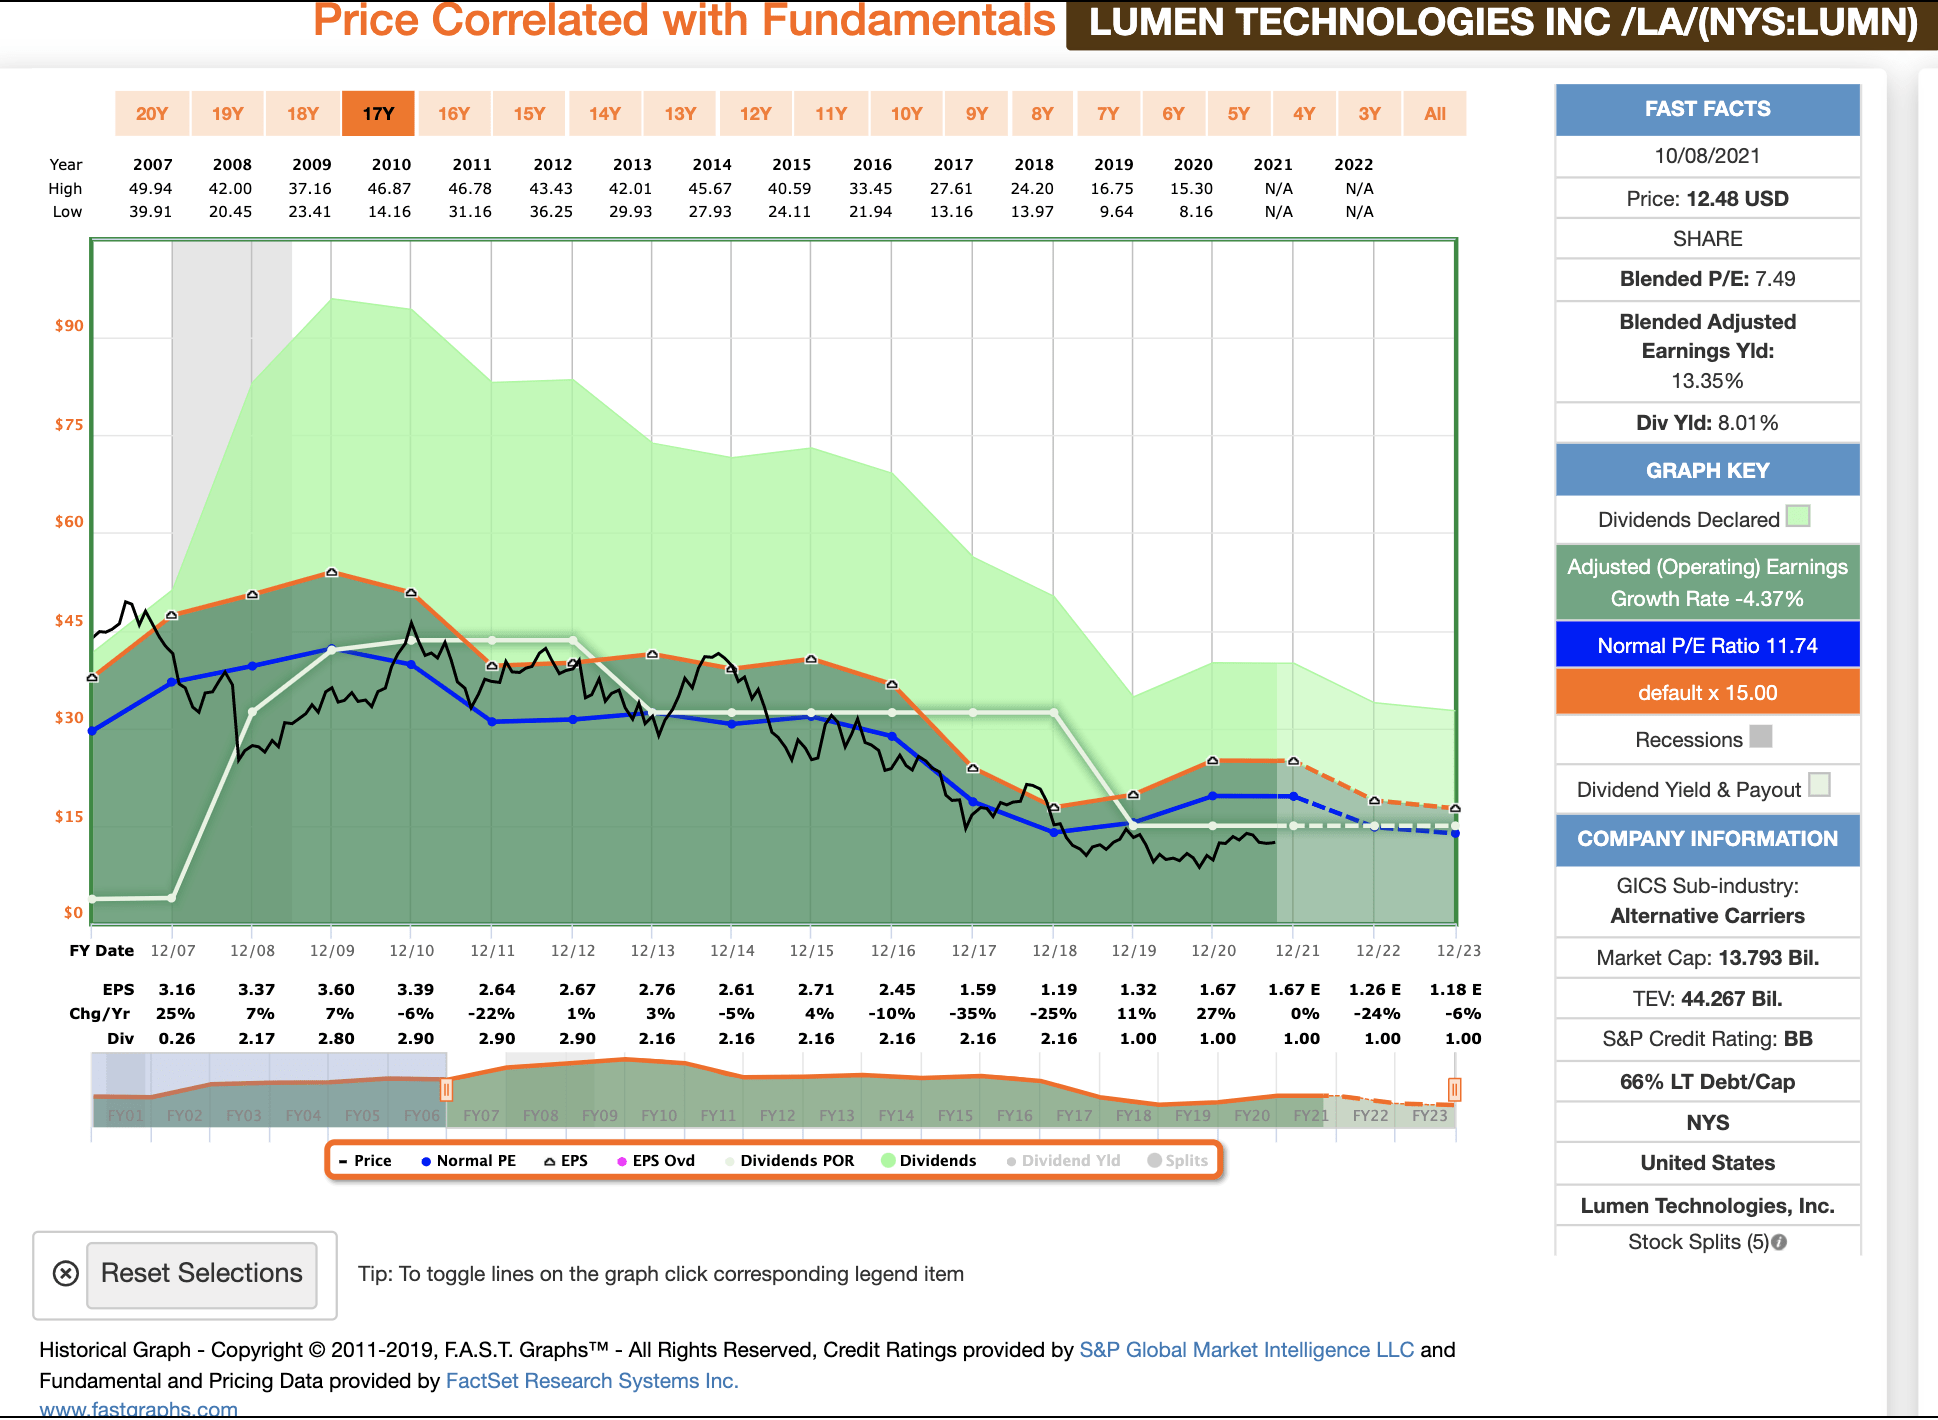This screenshot has width=1938, height=1420.
Task: Open FactSet Research Systems Inc. link
Action: (592, 1381)
